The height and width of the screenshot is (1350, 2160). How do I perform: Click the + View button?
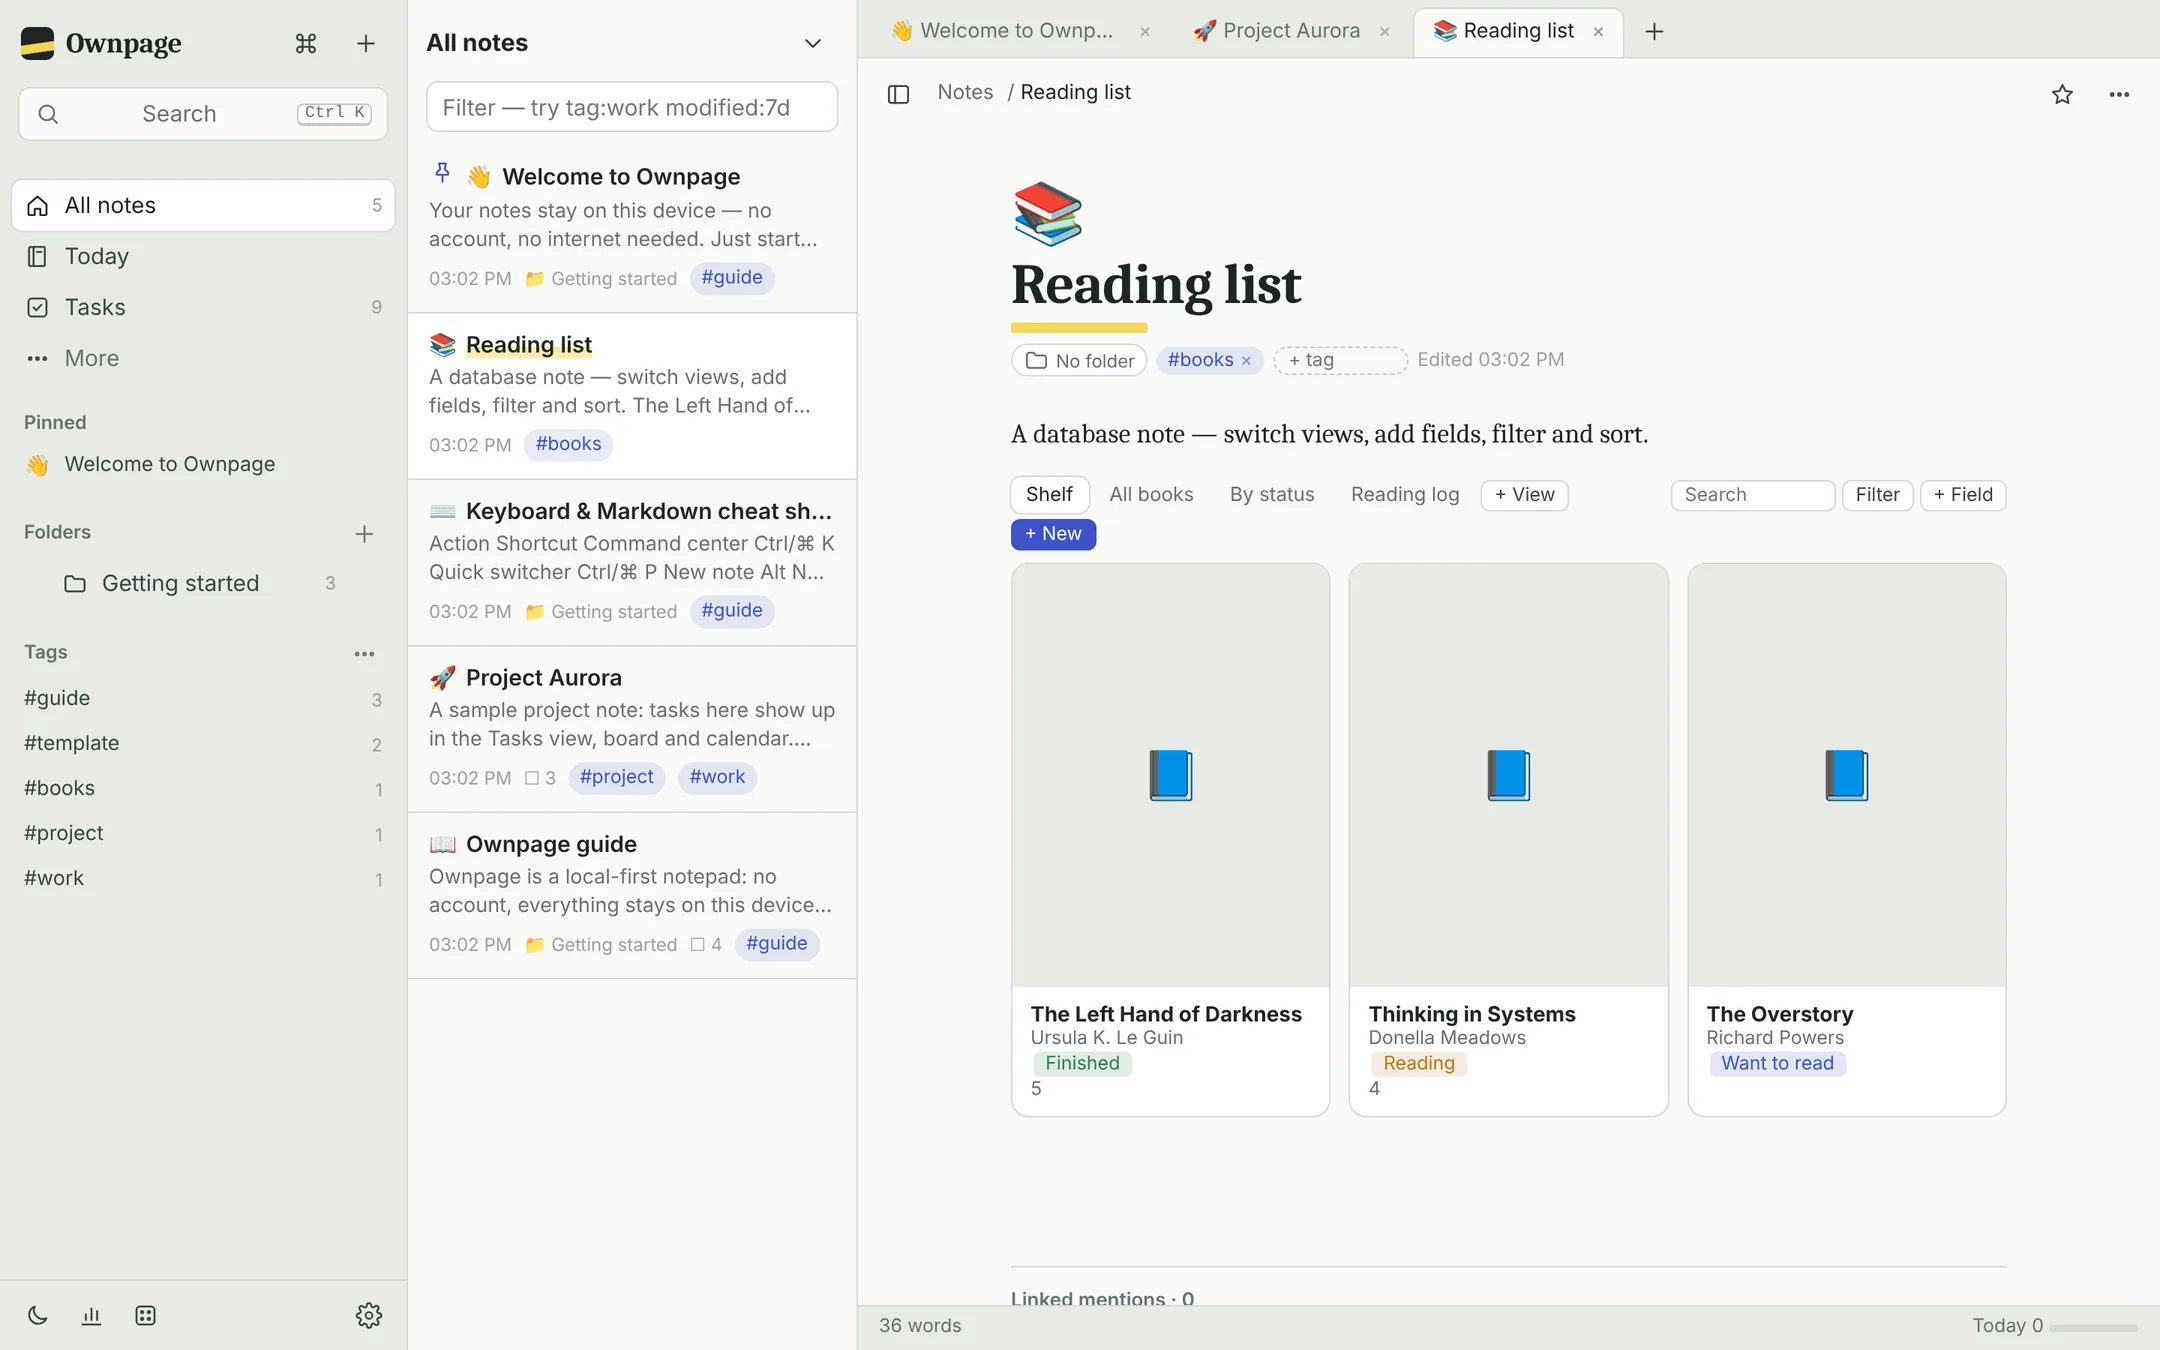point(1524,495)
